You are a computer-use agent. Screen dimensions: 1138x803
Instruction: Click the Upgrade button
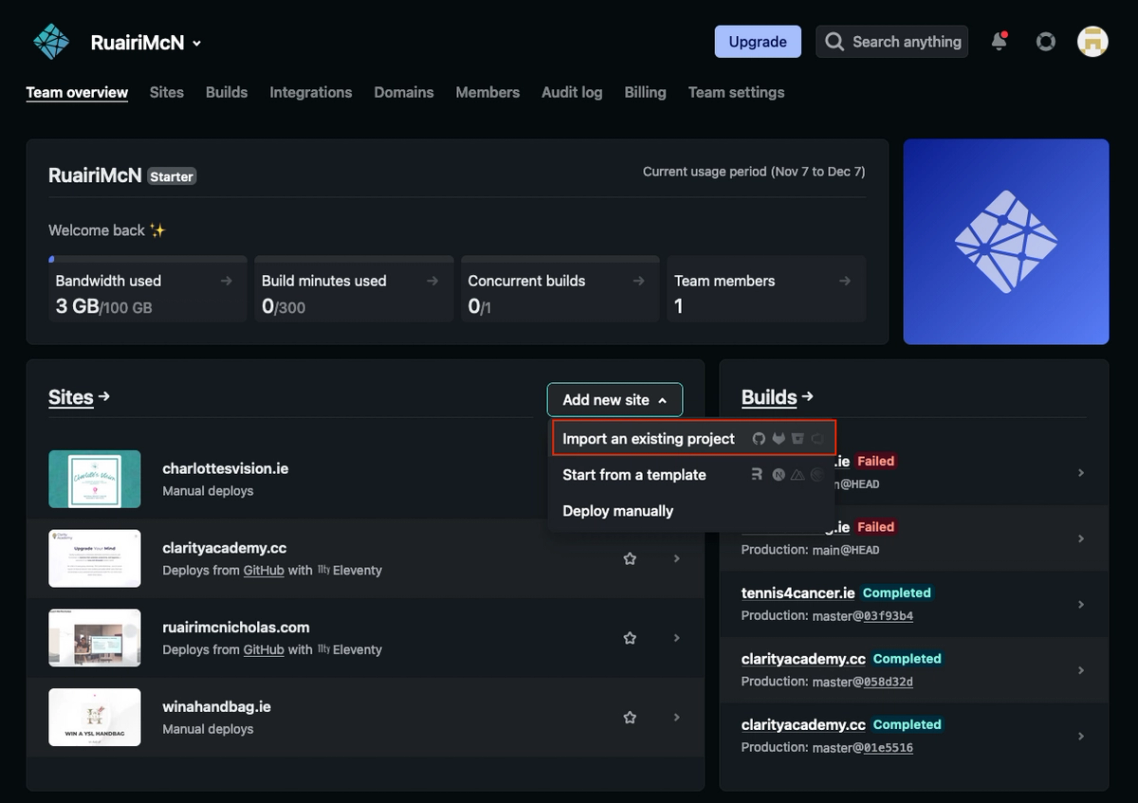pos(758,41)
